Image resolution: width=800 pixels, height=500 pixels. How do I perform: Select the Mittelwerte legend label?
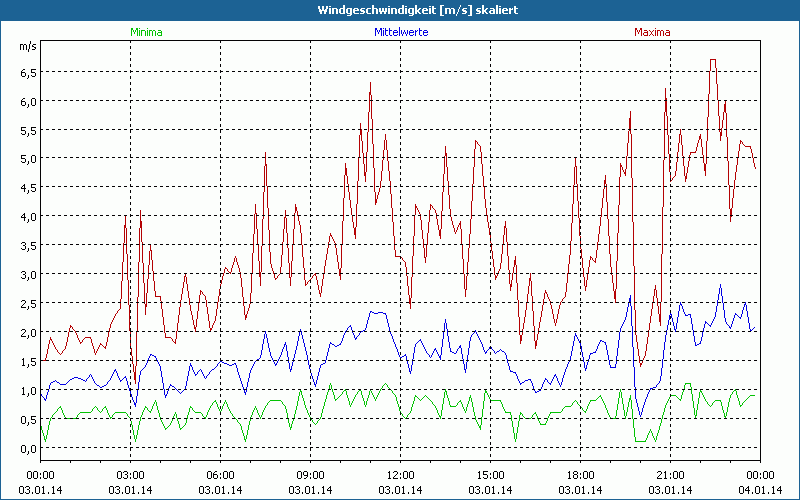click(400, 32)
